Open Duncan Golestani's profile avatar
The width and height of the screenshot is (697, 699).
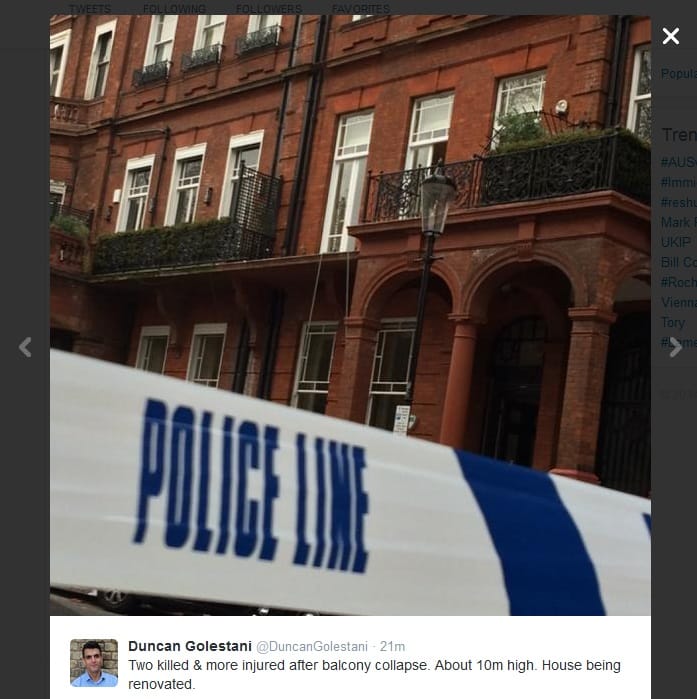point(94,663)
